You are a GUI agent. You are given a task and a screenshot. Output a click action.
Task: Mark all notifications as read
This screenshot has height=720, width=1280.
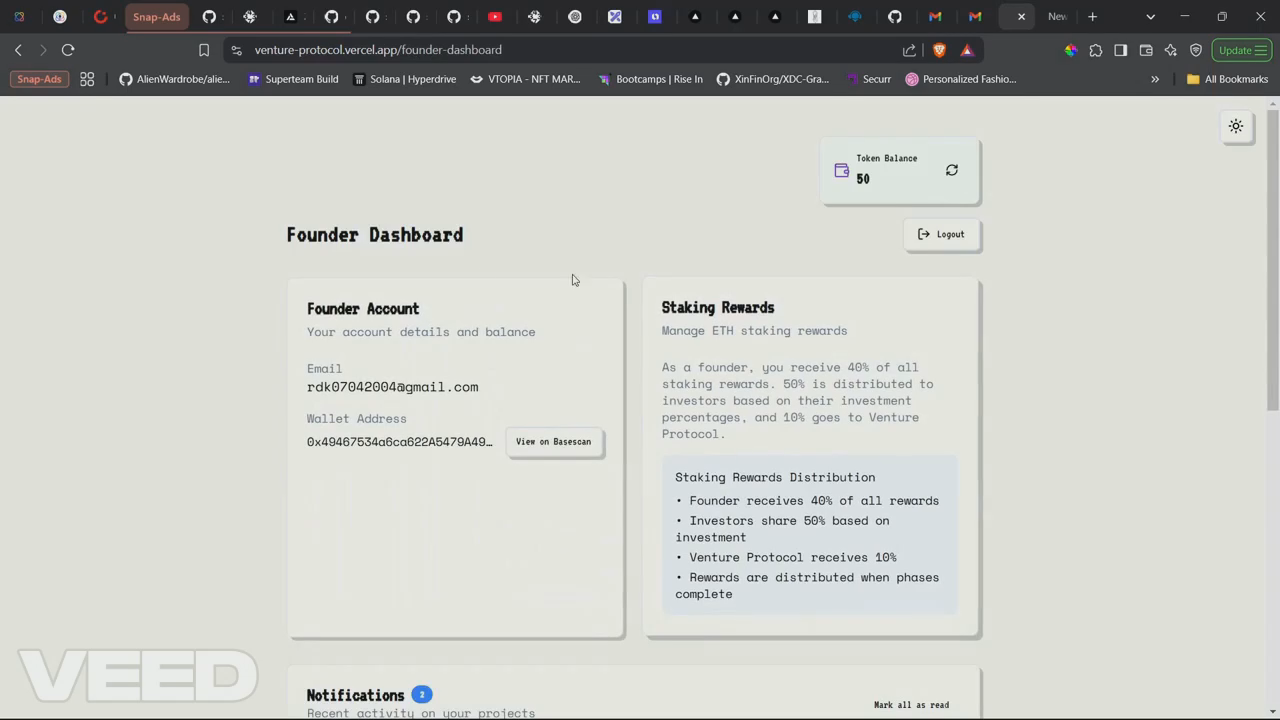pyautogui.click(x=911, y=705)
